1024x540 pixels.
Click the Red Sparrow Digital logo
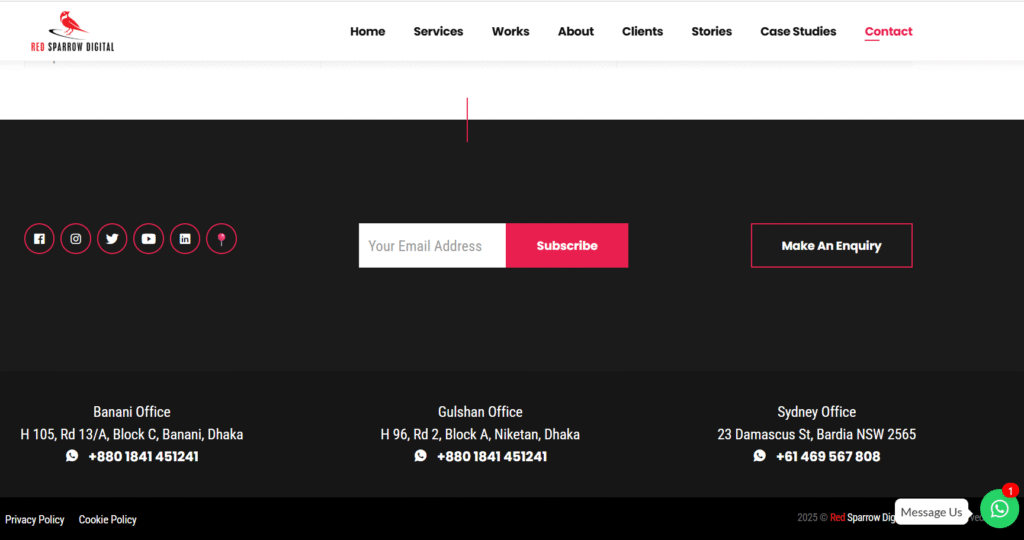(72, 31)
